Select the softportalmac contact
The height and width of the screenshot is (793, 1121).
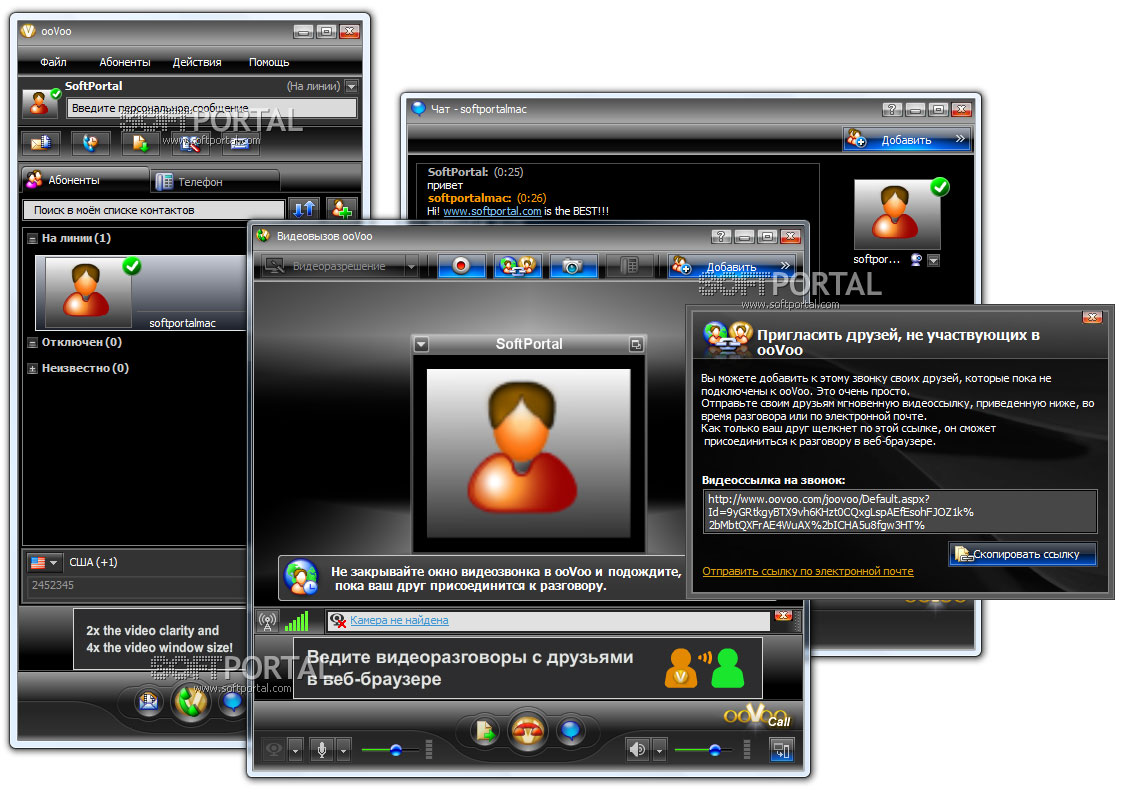141,292
